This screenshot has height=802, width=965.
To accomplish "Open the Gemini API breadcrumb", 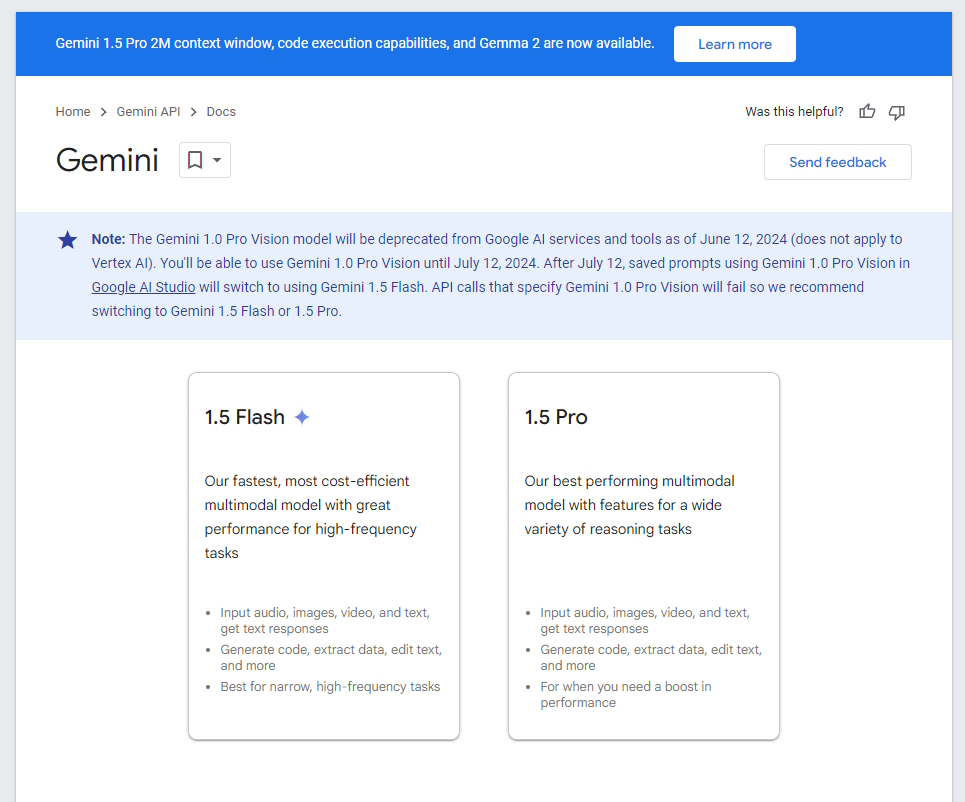I will click(148, 111).
